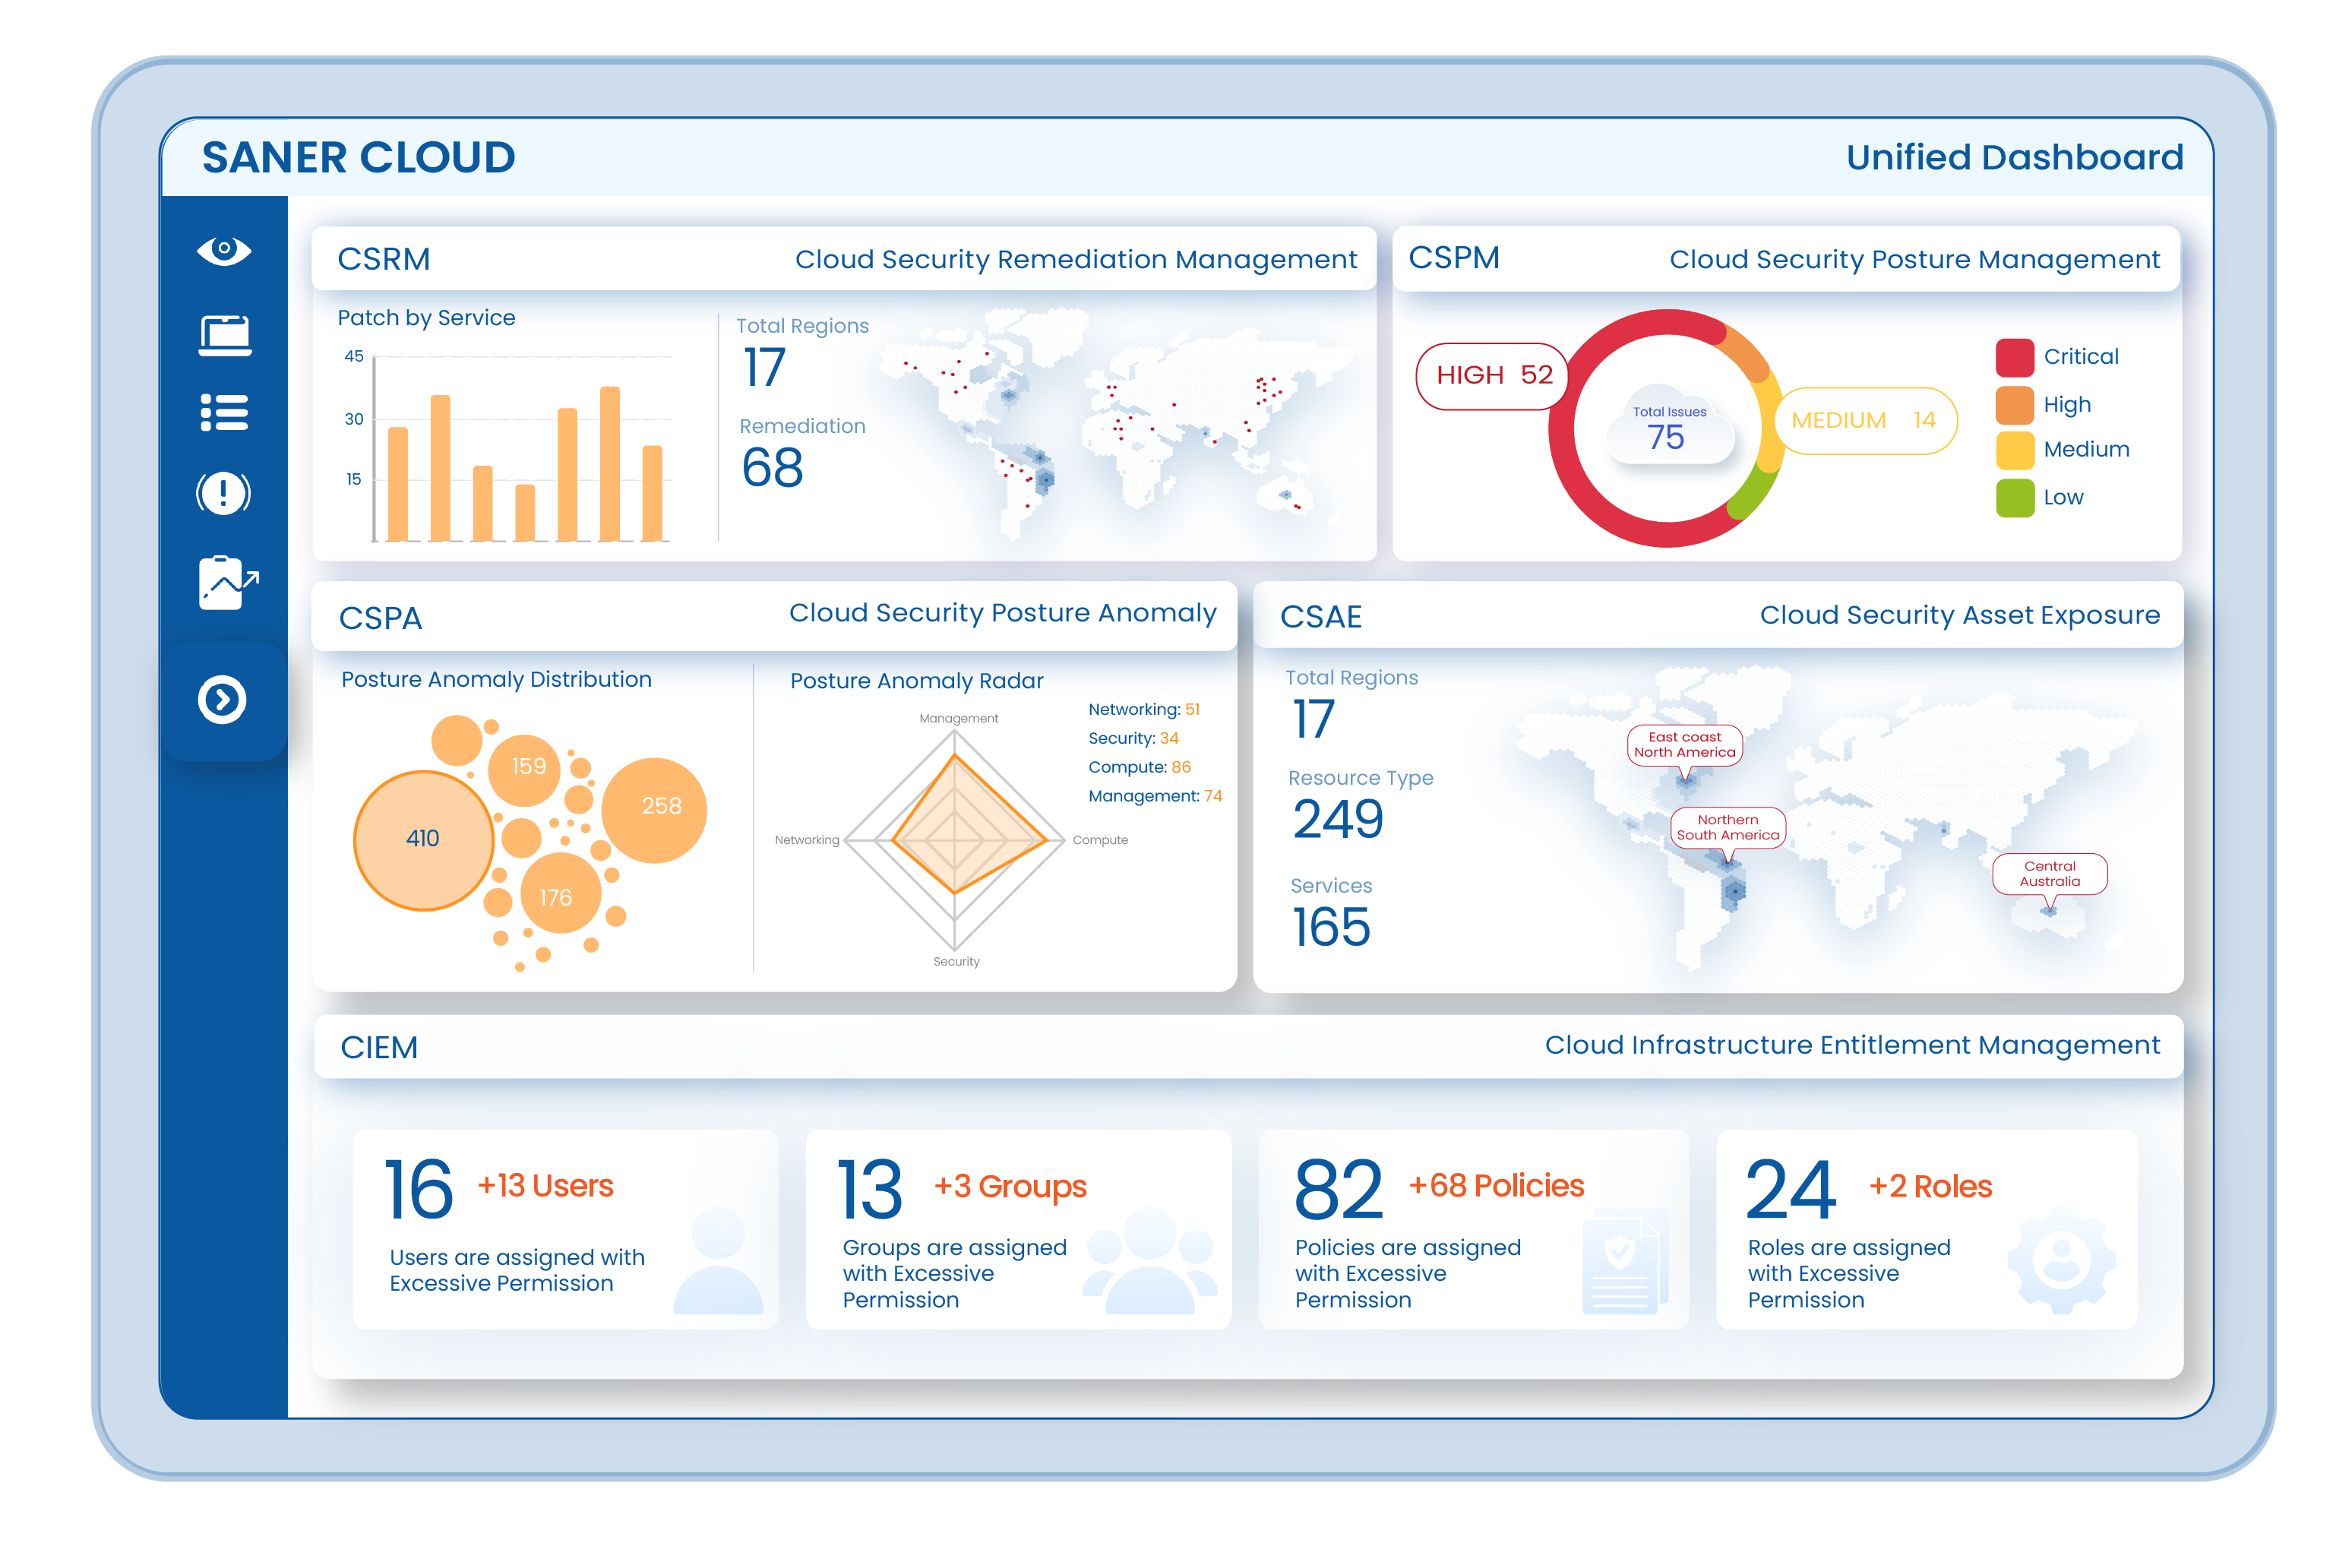Click the Posture Anomaly Radar title
The height and width of the screenshot is (1568, 2352).
[916, 681]
